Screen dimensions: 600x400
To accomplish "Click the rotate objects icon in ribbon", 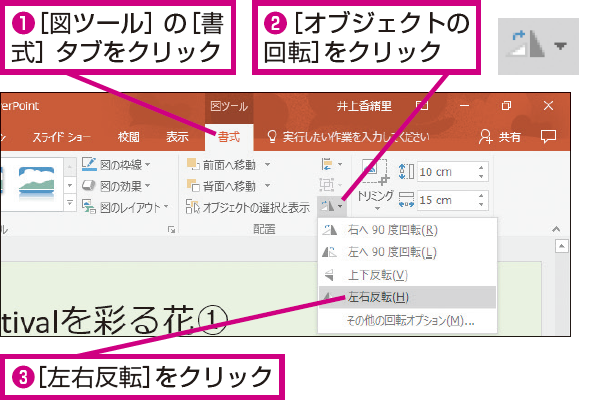I will pos(332,207).
